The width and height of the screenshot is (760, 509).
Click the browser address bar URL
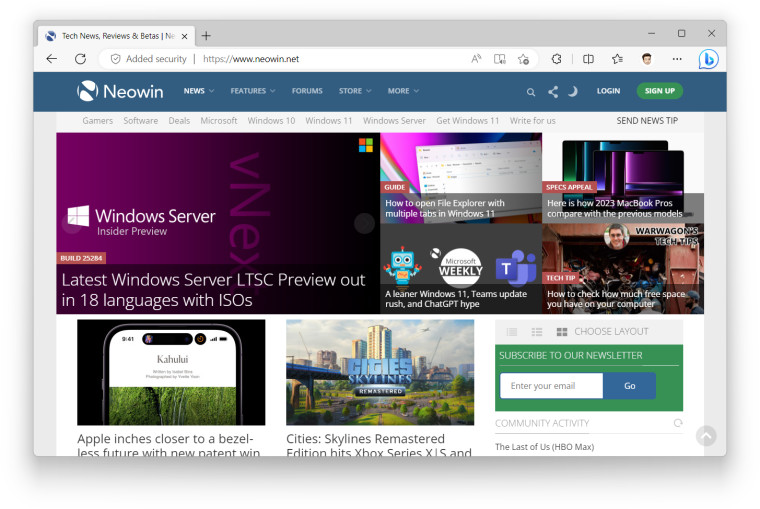(x=251, y=59)
